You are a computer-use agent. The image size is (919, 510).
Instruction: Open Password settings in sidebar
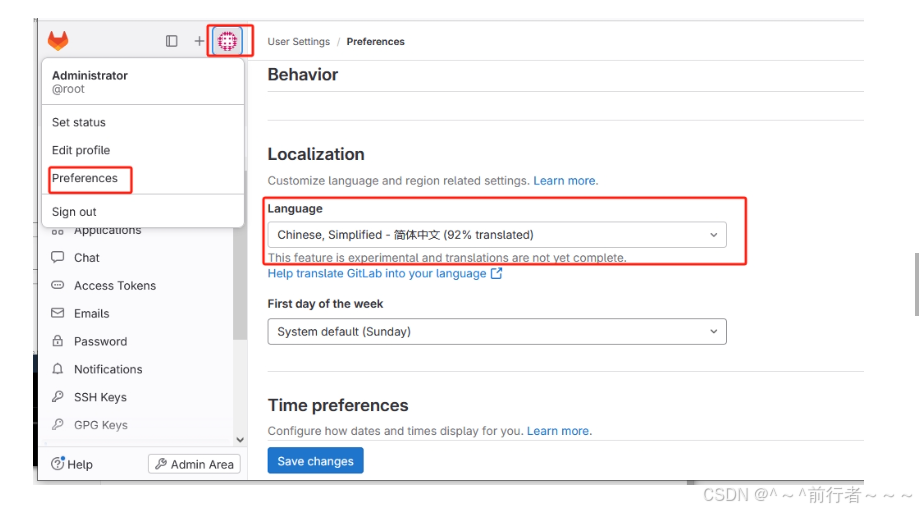tap(100, 341)
